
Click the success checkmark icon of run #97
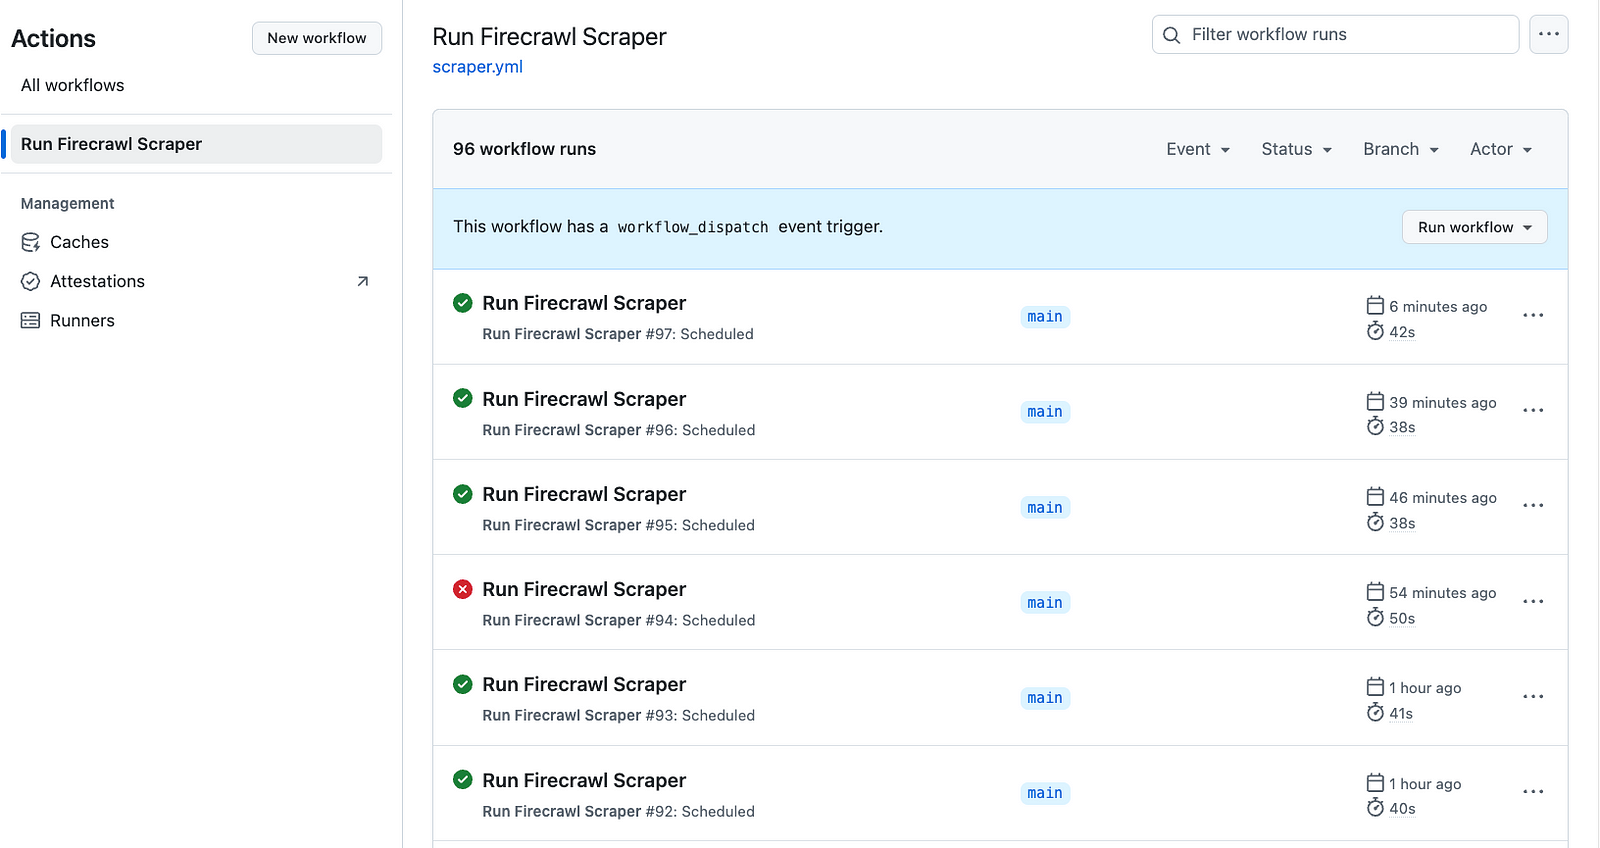click(462, 303)
